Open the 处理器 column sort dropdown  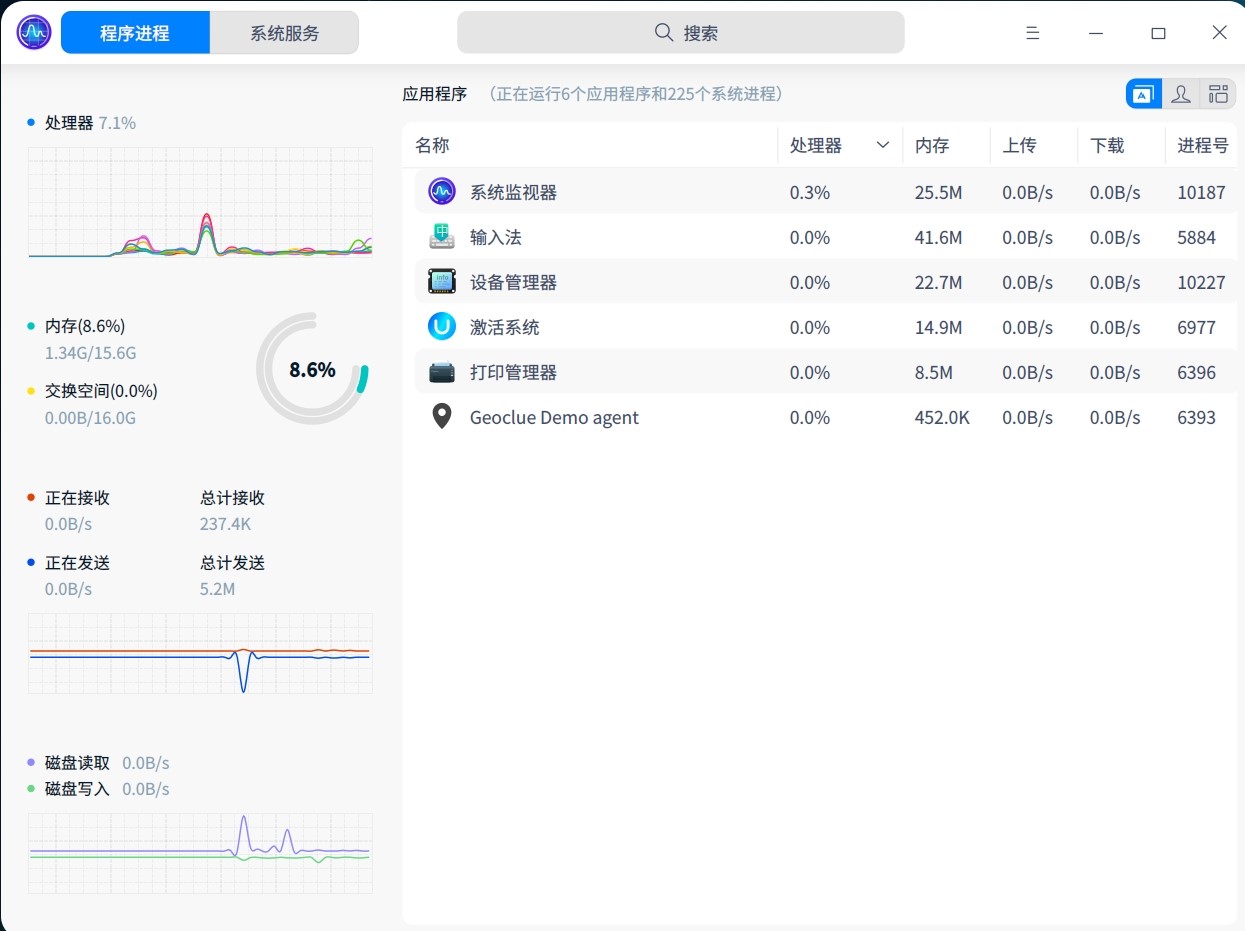[883, 145]
